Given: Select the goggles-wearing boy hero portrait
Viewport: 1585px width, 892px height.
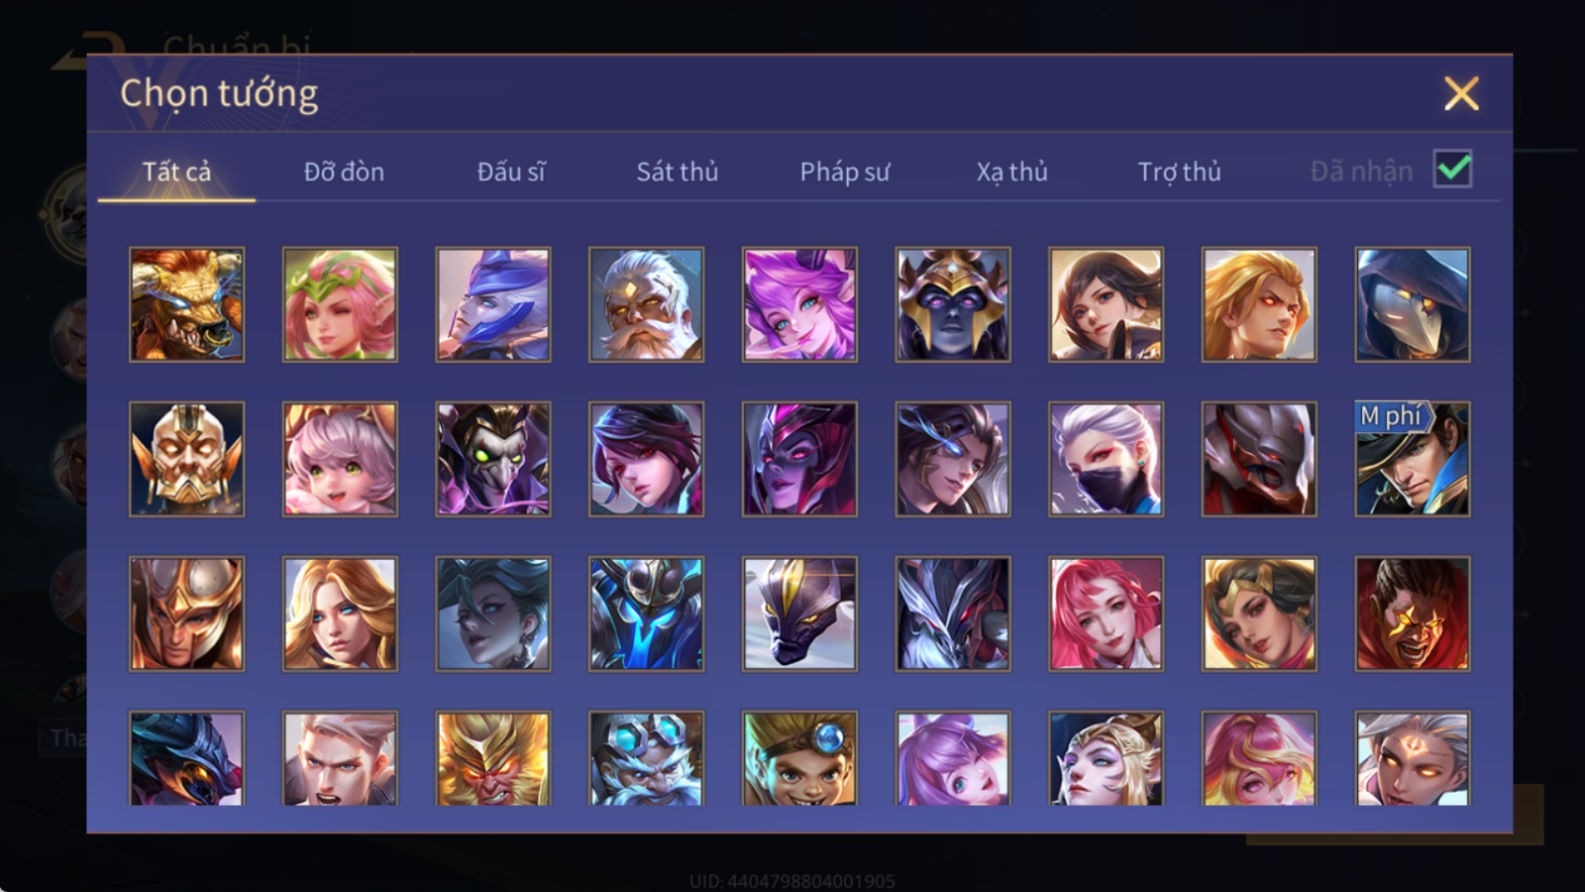Looking at the screenshot, I should point(799,759).
